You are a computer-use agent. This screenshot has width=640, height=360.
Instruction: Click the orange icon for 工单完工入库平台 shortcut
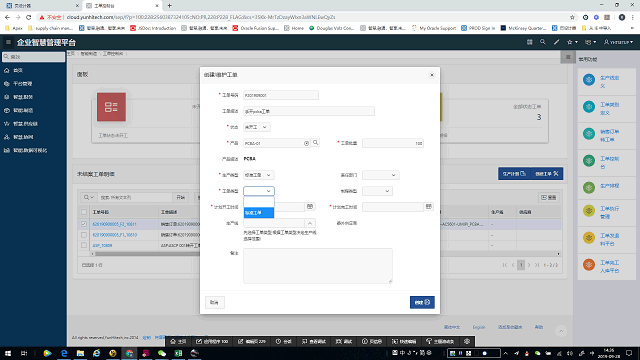click(x=589, y=265)
